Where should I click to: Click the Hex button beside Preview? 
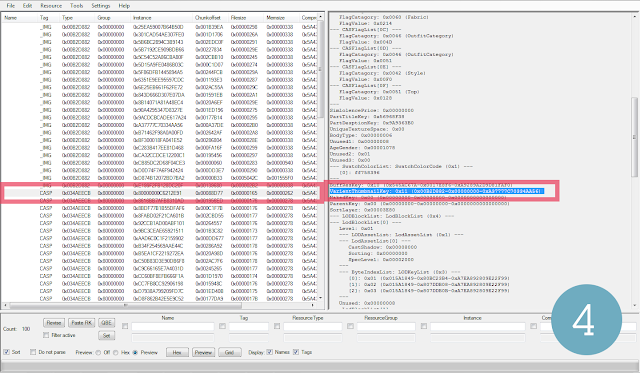click(177, 352)
